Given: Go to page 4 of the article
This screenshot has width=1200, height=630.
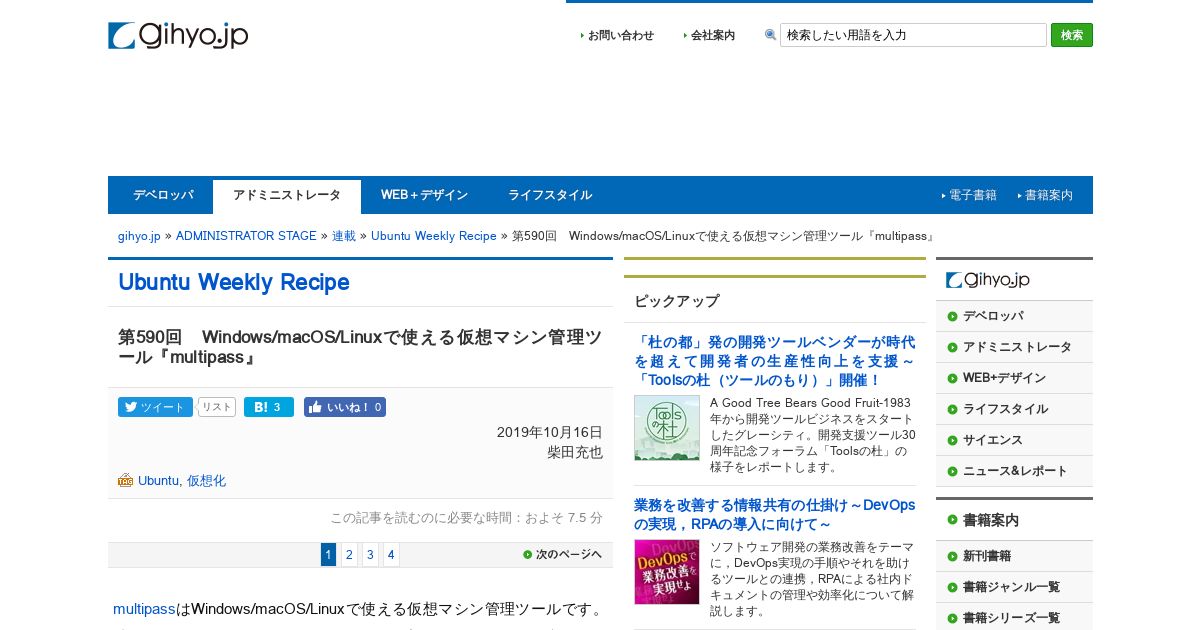Looking at the screenshot, I should coord(391,555).
